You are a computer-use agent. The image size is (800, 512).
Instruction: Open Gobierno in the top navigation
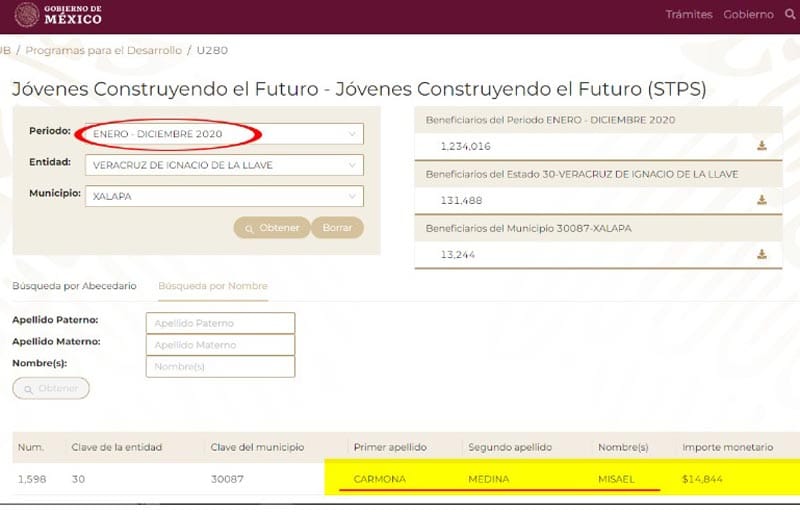[x=748, y=15]
